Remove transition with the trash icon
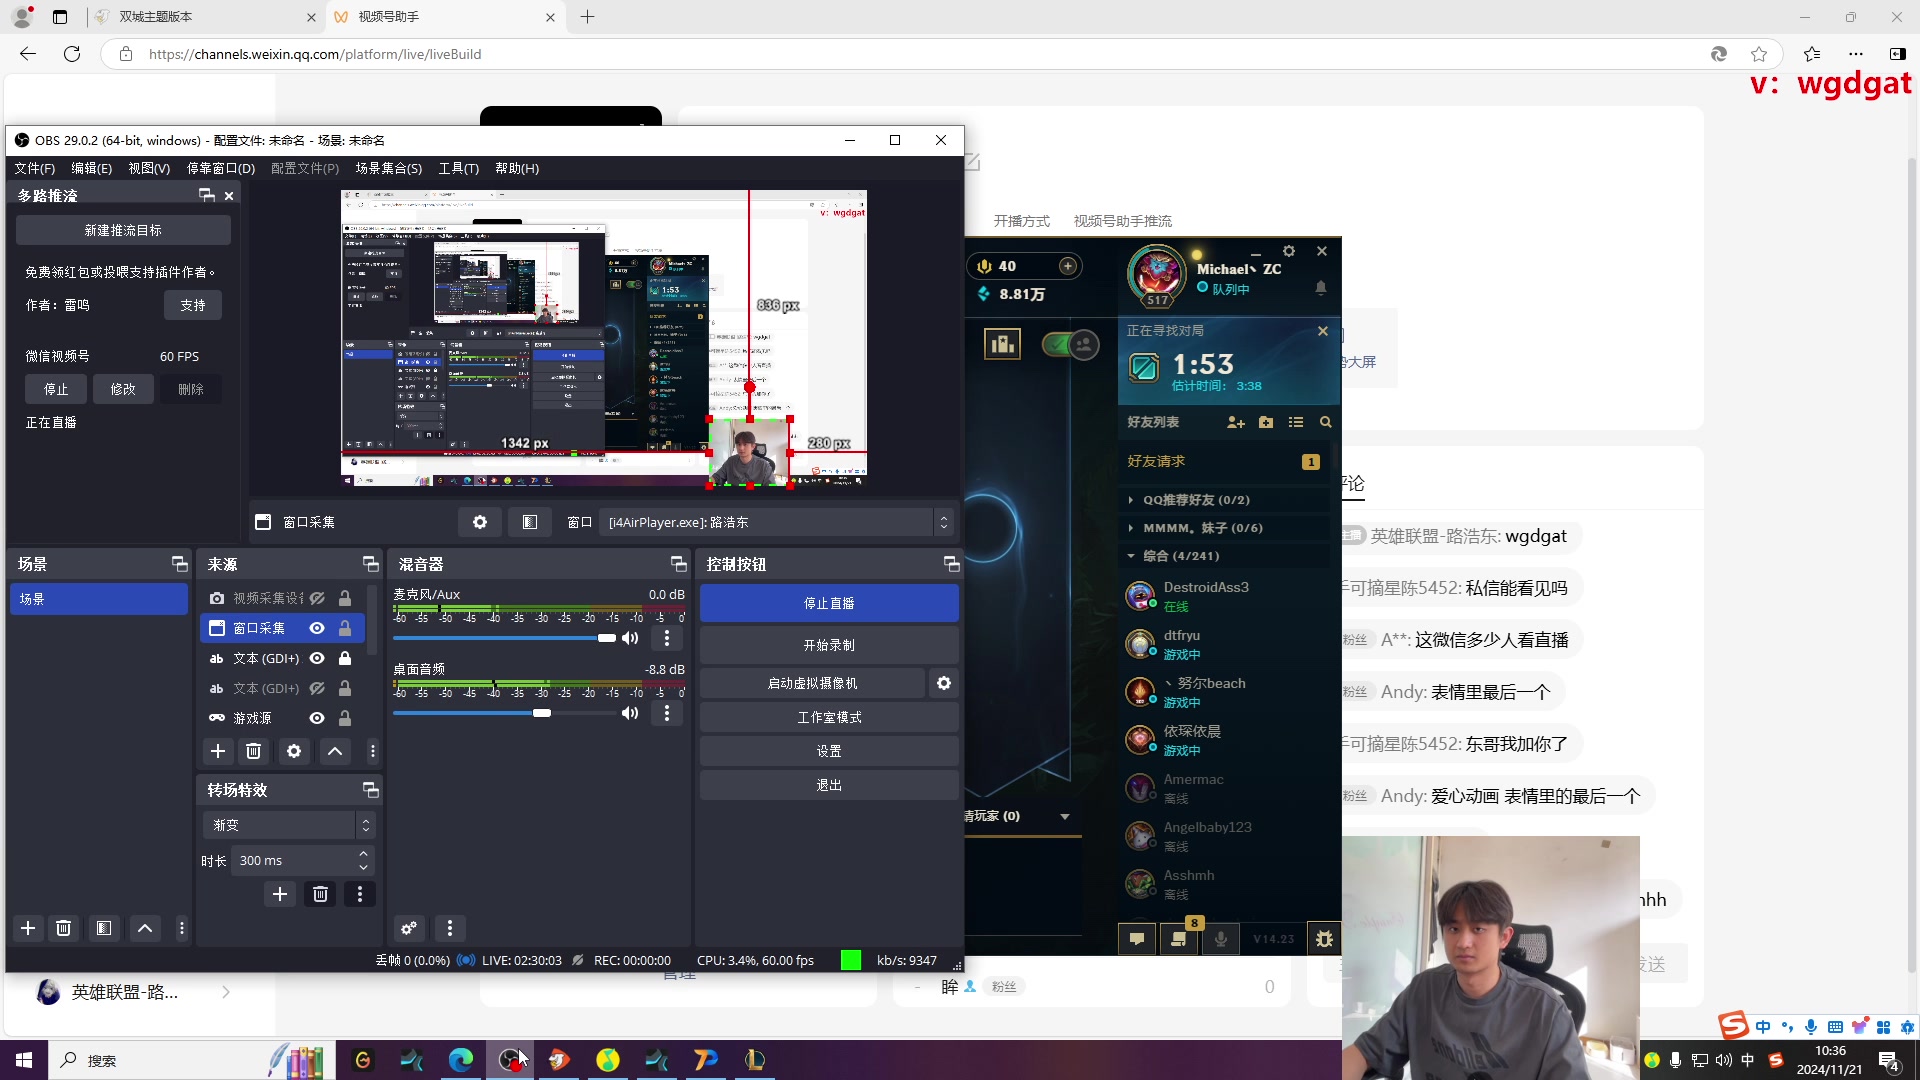Viewport: 1920px width, 1080px height. (320, 894)
